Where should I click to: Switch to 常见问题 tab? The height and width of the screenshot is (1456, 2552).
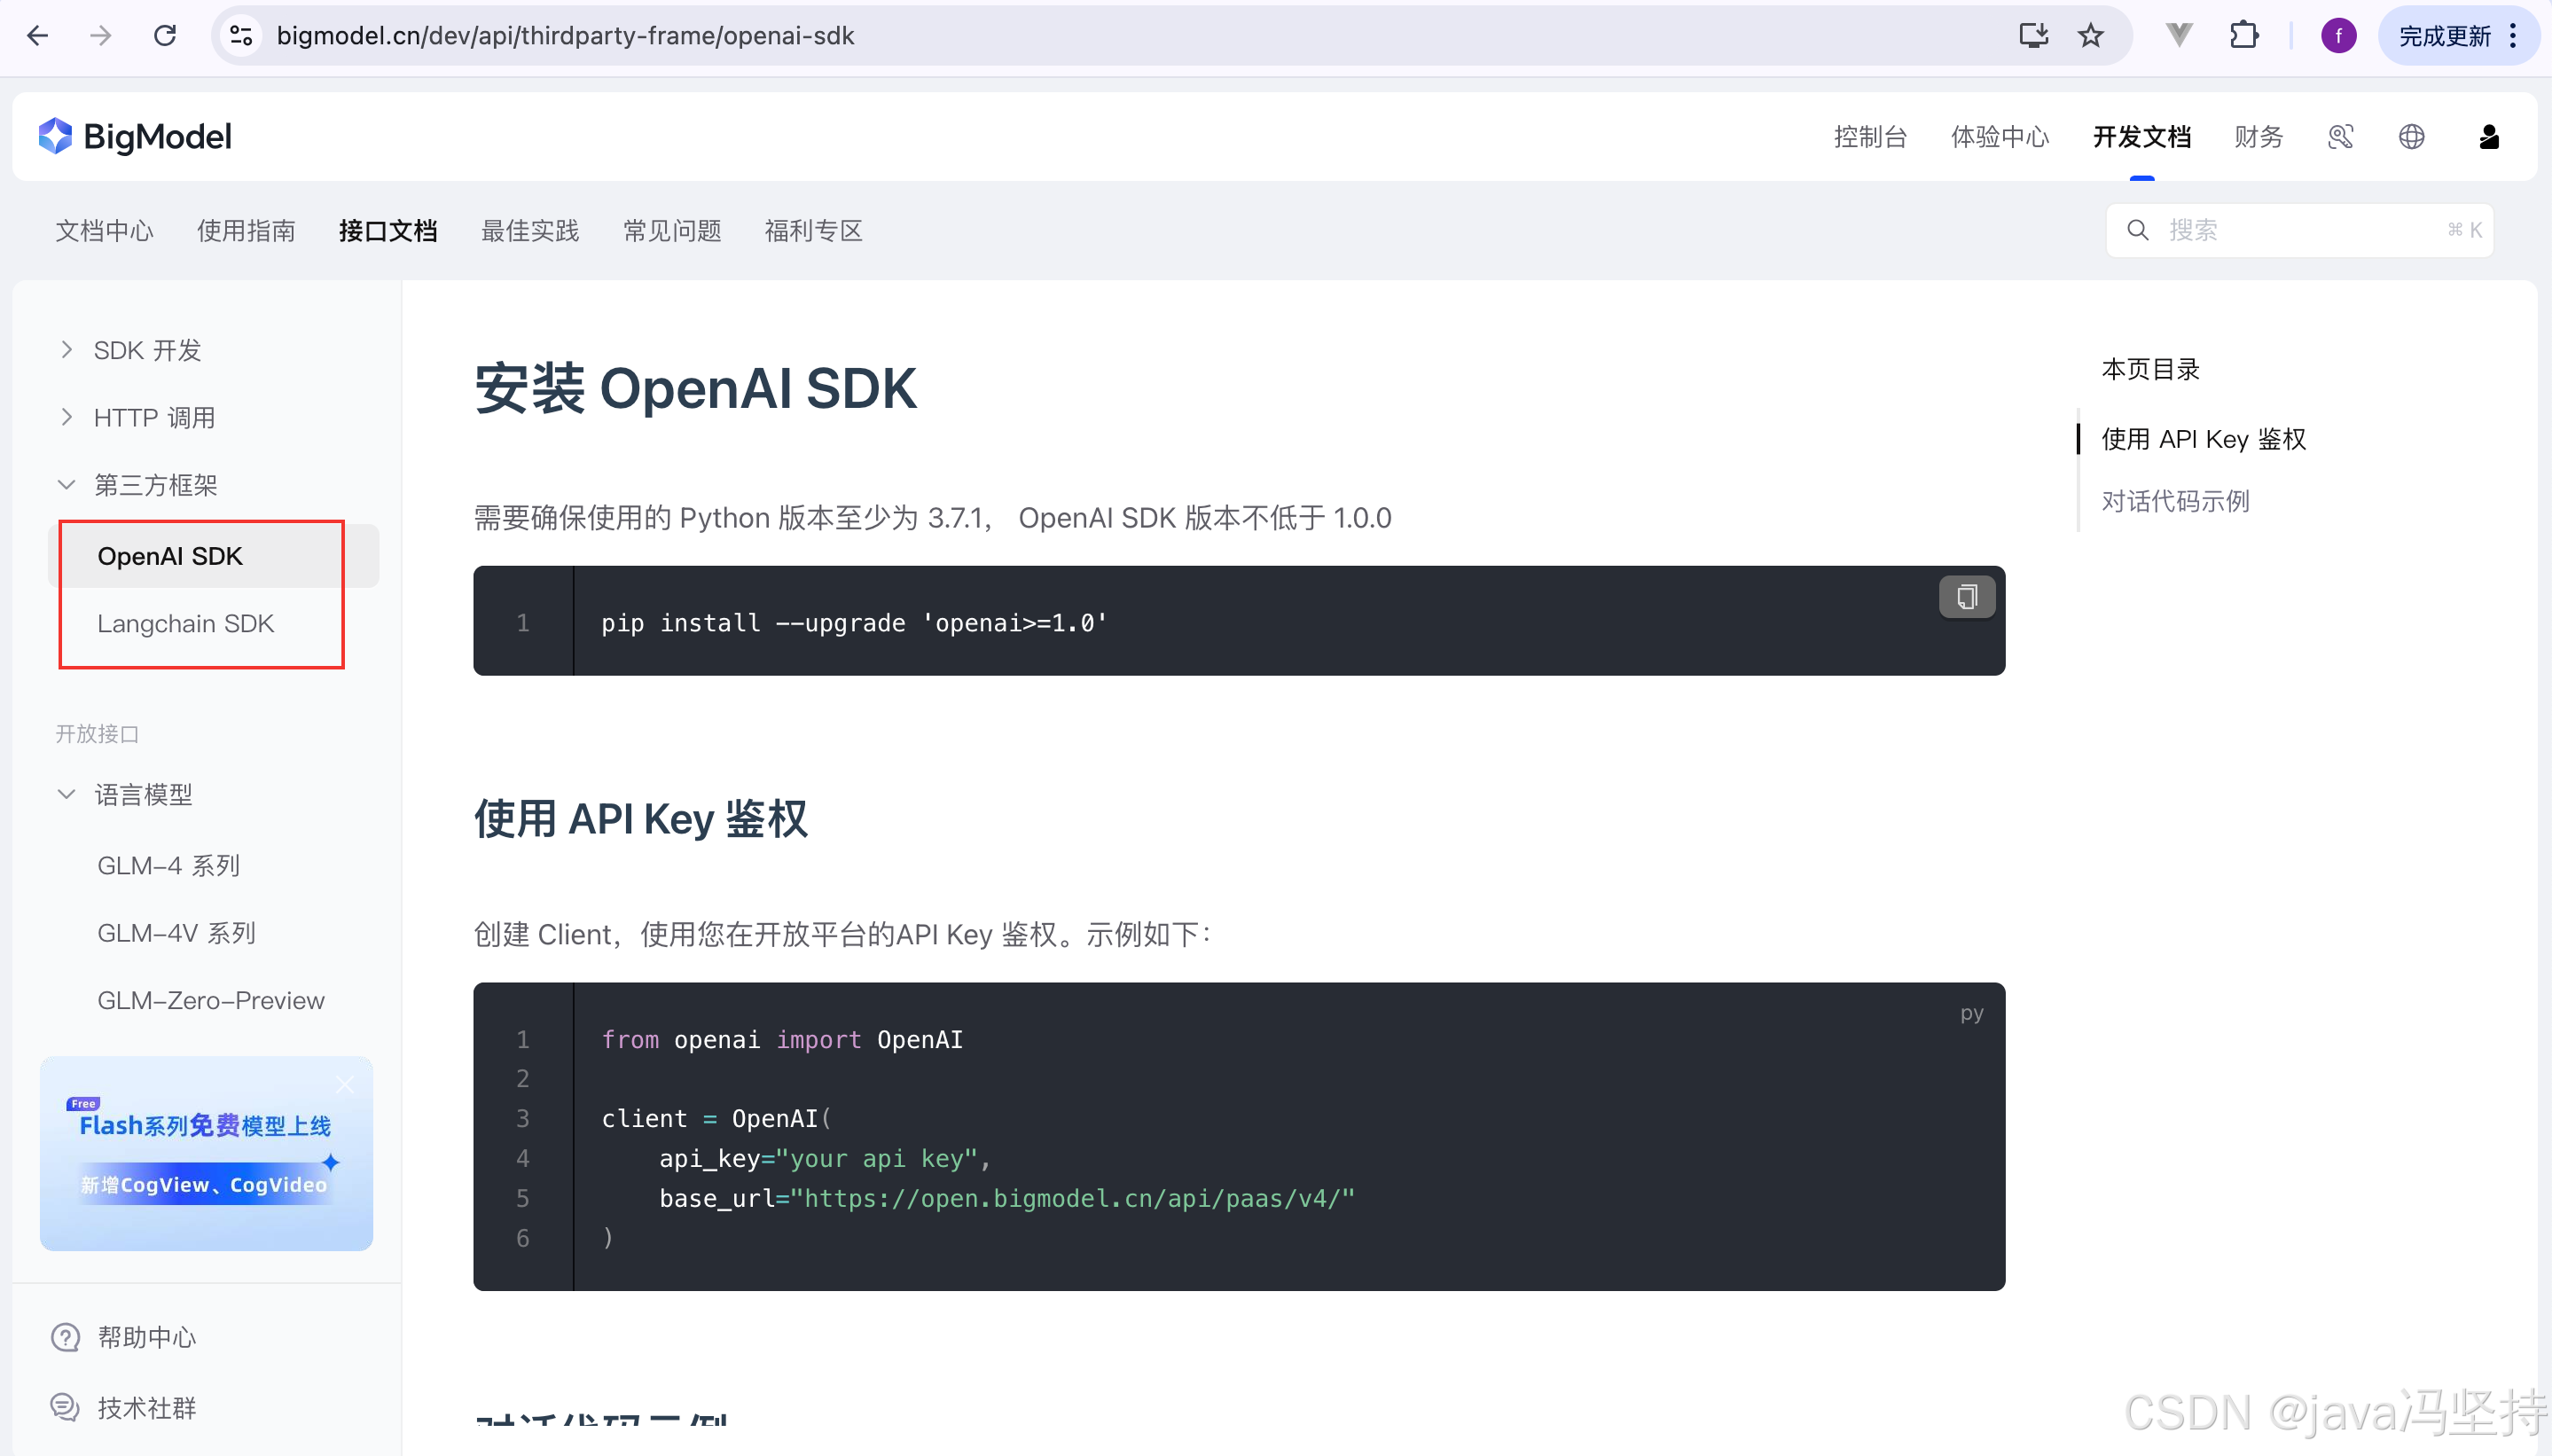(x=672, y=231)
